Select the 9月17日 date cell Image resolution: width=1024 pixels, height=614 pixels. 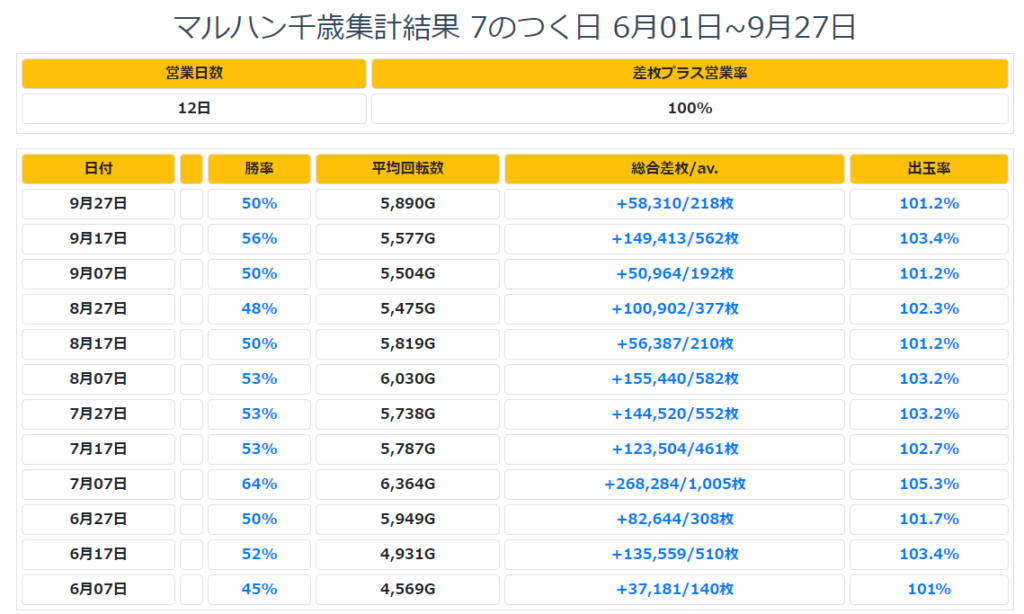pyautogui.click(x=98, y=239)
